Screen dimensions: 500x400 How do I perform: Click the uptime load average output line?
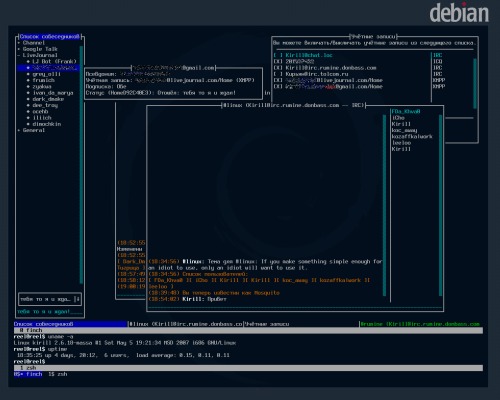tap(123, 355)
